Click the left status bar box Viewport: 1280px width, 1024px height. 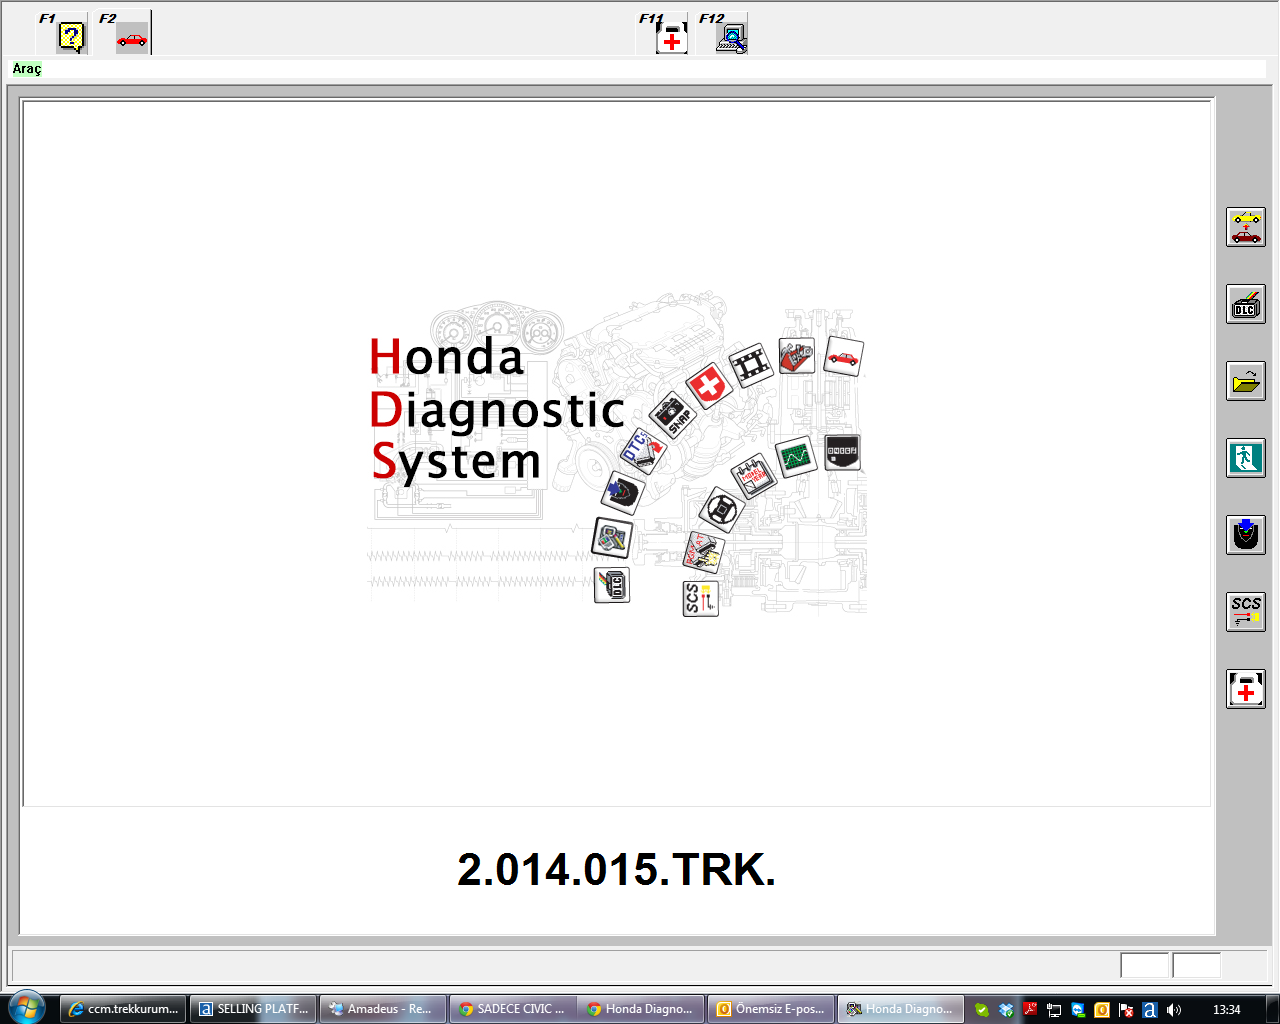1145,965
